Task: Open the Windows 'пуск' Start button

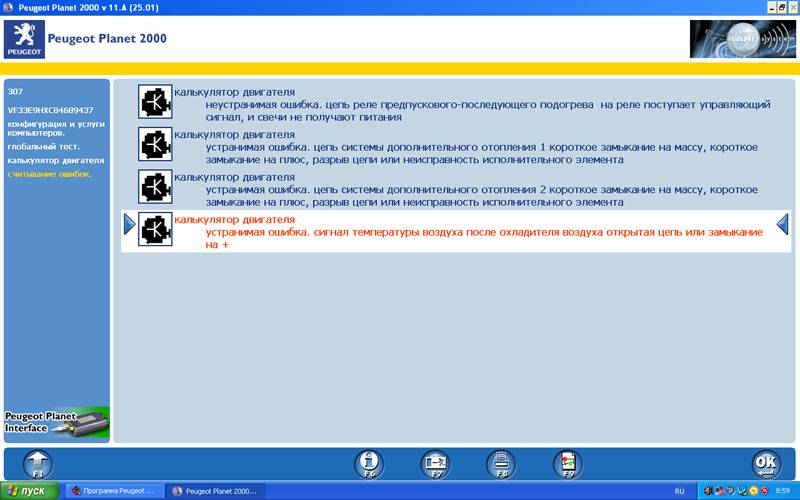Action: pyautogui.click(x=30, y=491)
